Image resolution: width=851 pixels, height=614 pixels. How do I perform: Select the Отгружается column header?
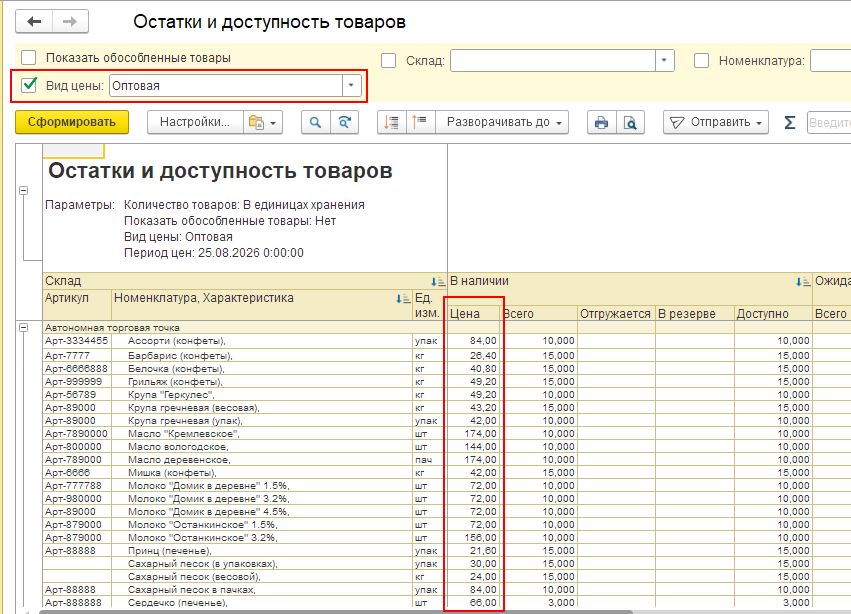tap(617, 313)
